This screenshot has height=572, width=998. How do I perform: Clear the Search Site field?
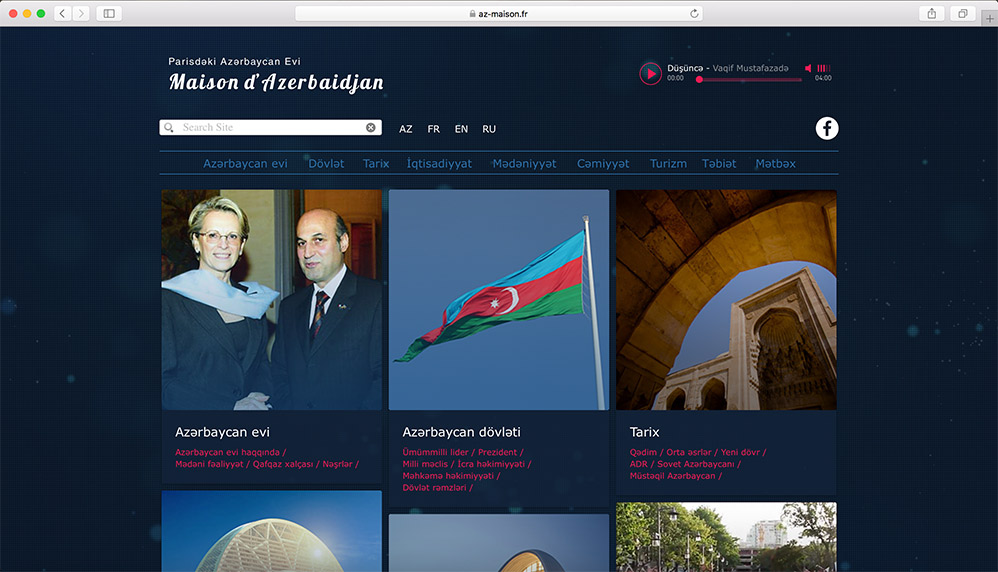coord(370,128)
